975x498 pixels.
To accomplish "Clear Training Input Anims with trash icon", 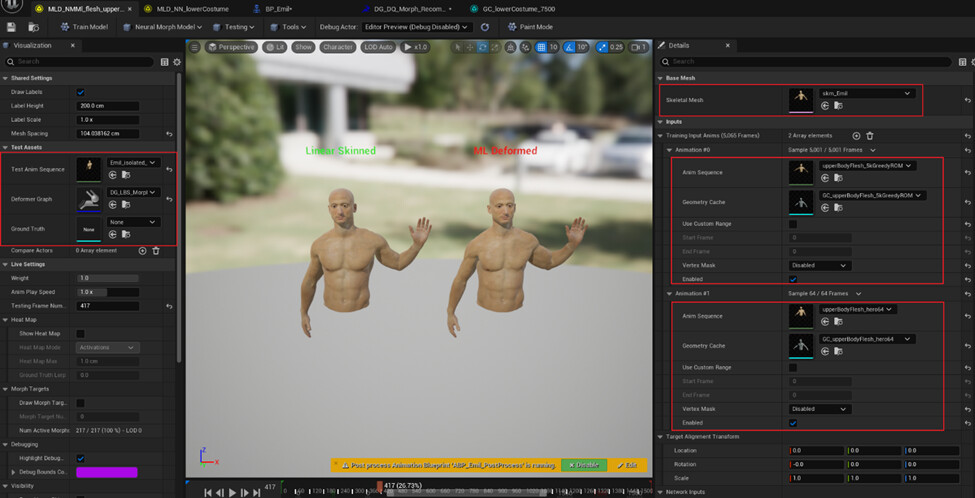I will click(870, 136).
